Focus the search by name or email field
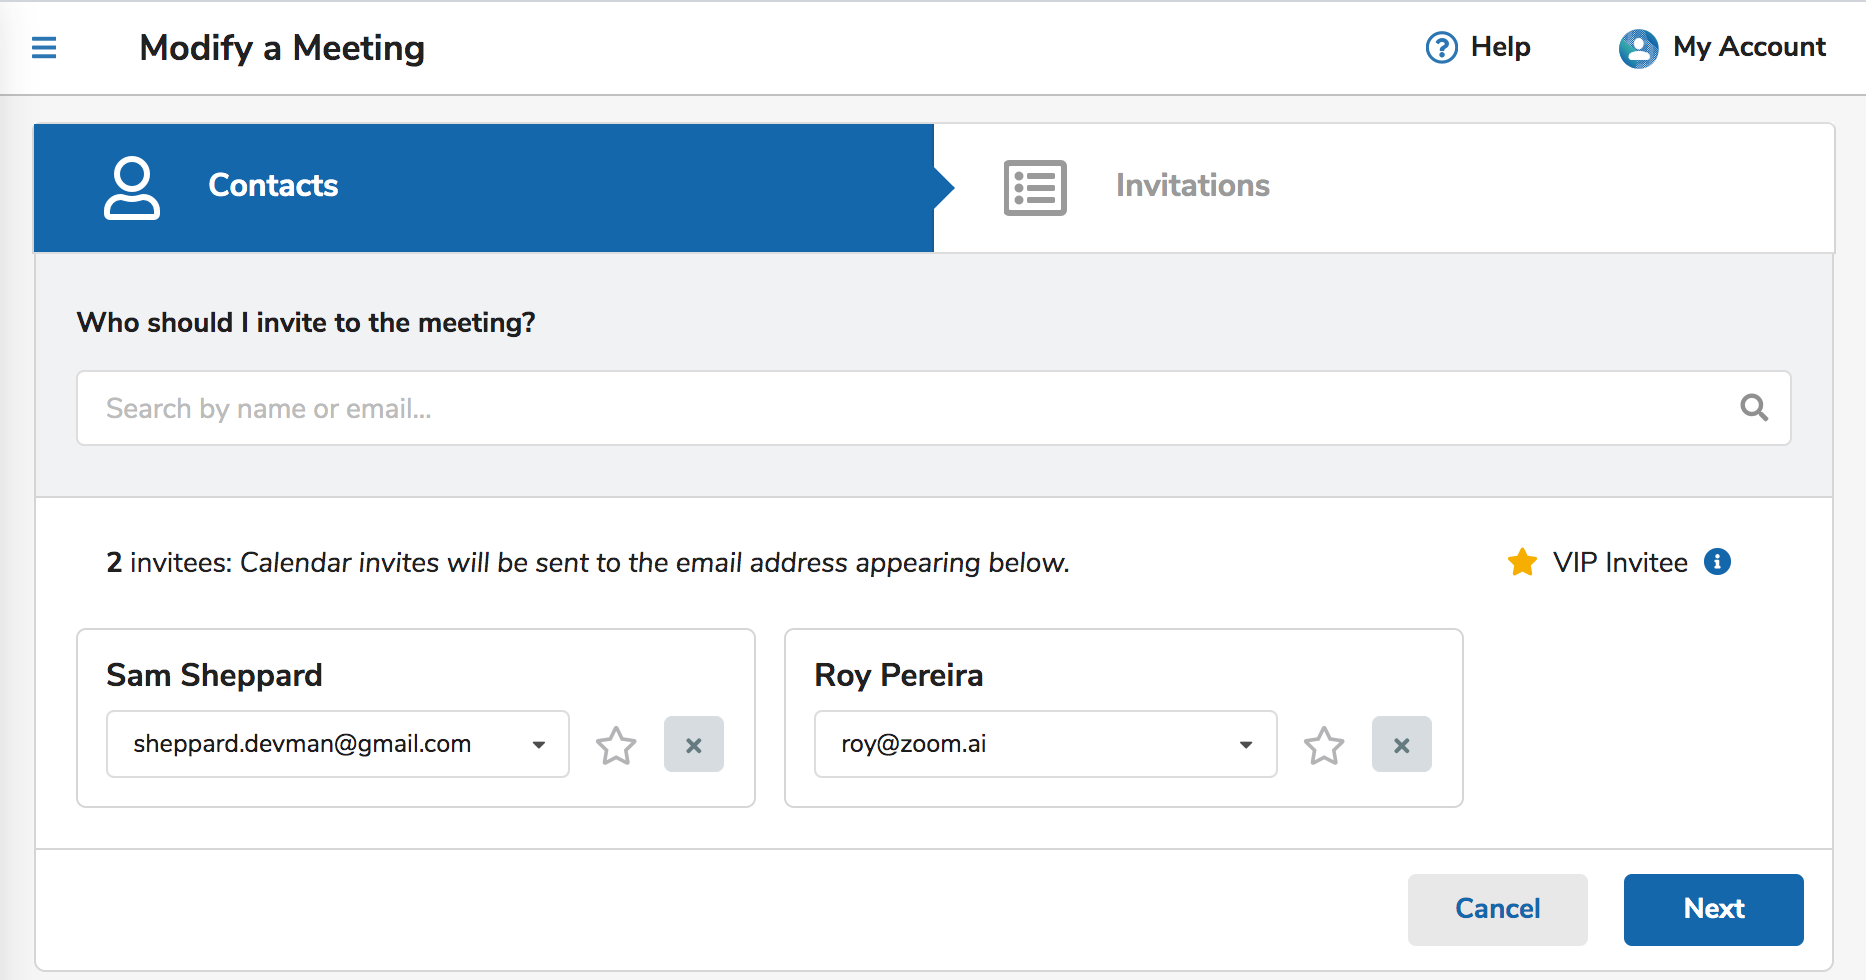Screen dimensions: 1866x980 pyautogui.click(x=900, y=408)
